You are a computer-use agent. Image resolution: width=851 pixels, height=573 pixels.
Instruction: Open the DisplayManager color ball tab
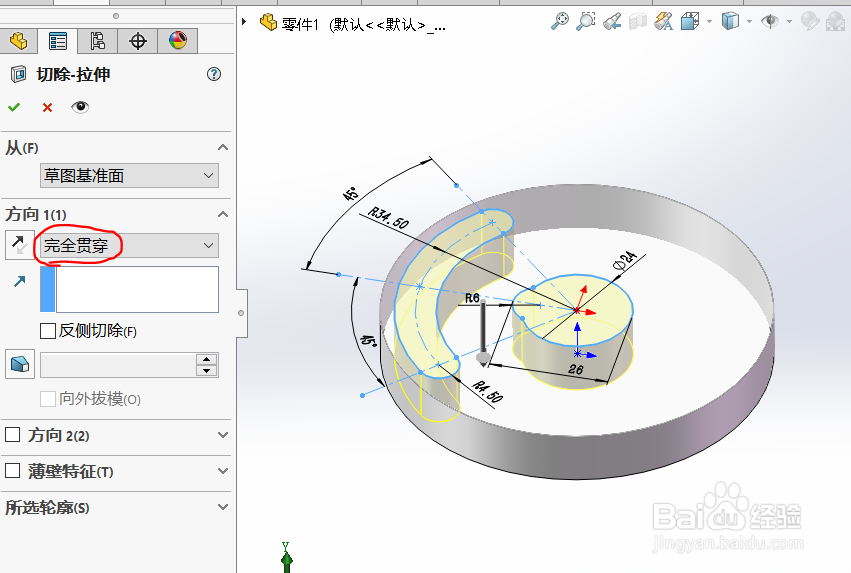[177, 41]
